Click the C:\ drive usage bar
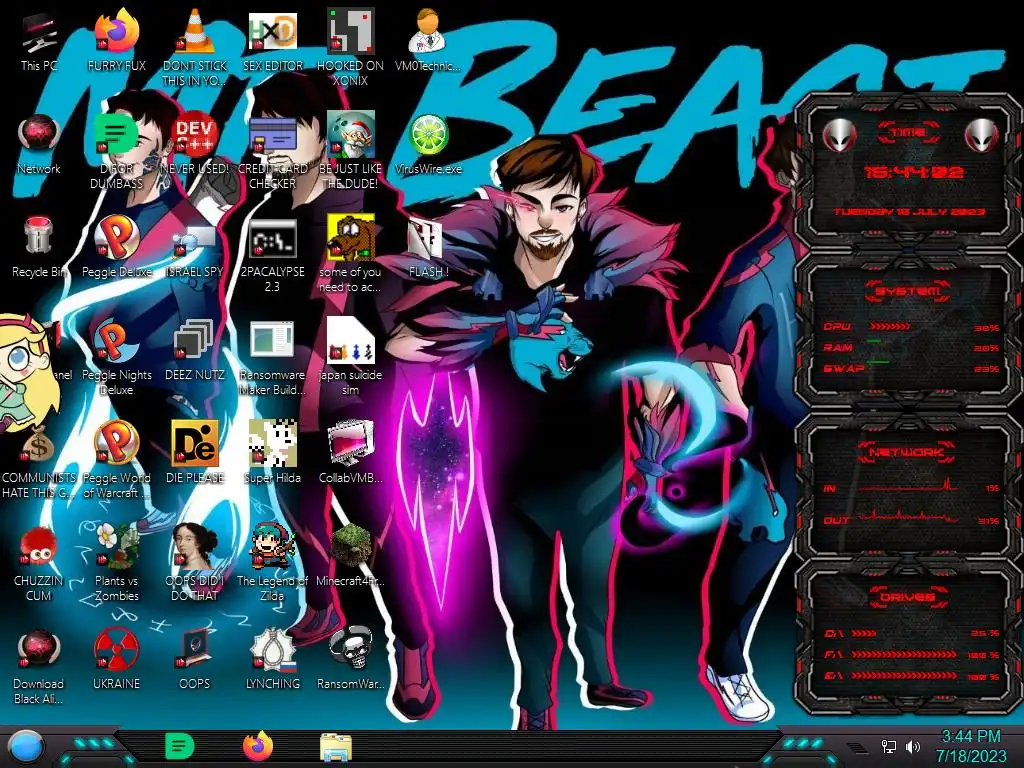 tap(864, 633)
